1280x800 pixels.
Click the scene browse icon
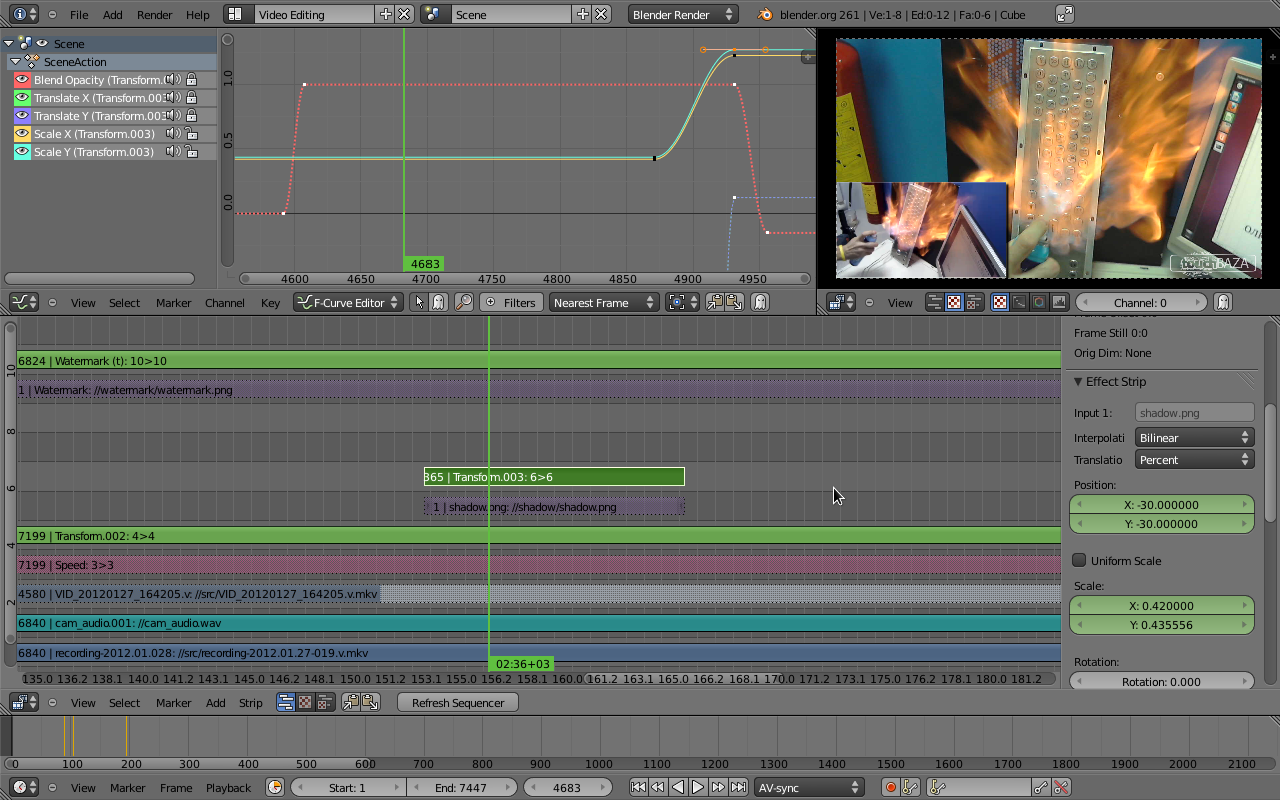click(x=434, y=14)
